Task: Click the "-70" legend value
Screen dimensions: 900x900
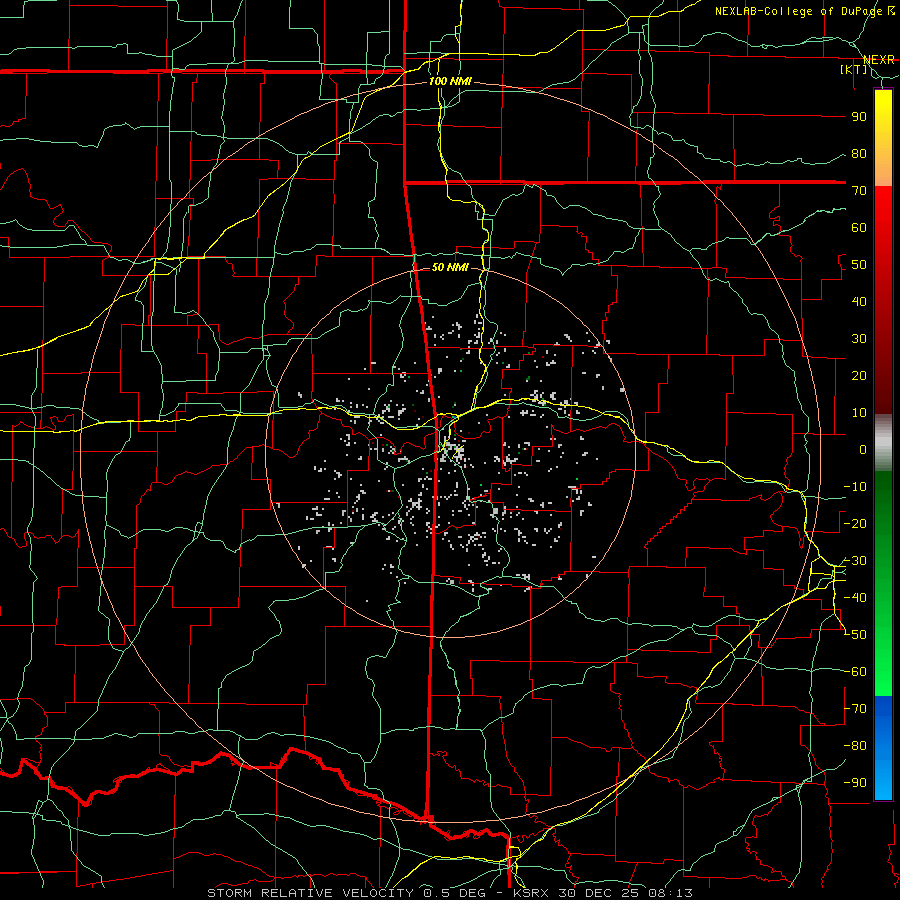Action: pos(855,709)
